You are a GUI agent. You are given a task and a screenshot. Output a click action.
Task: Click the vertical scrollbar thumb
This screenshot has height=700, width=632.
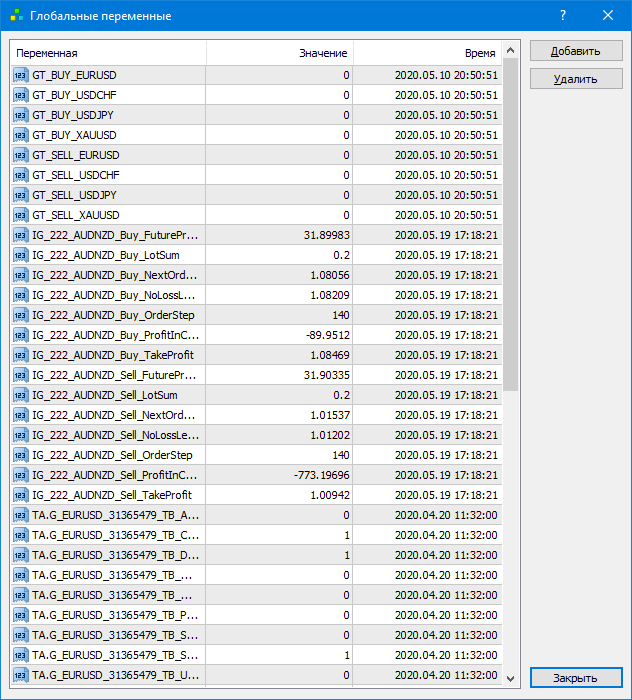coord(511,225)
